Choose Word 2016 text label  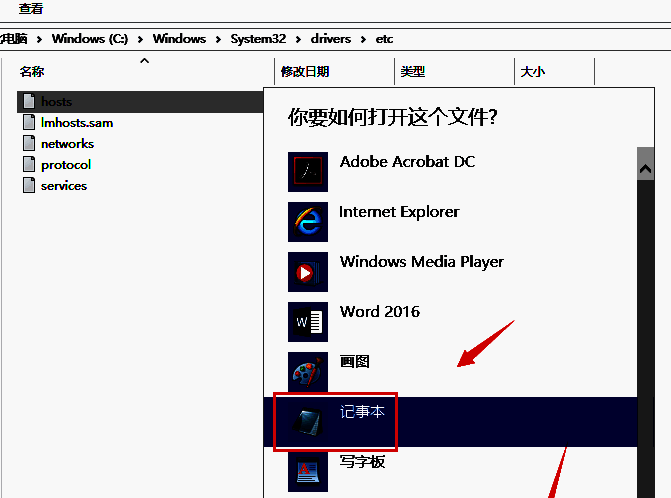(x=380, y=311)
